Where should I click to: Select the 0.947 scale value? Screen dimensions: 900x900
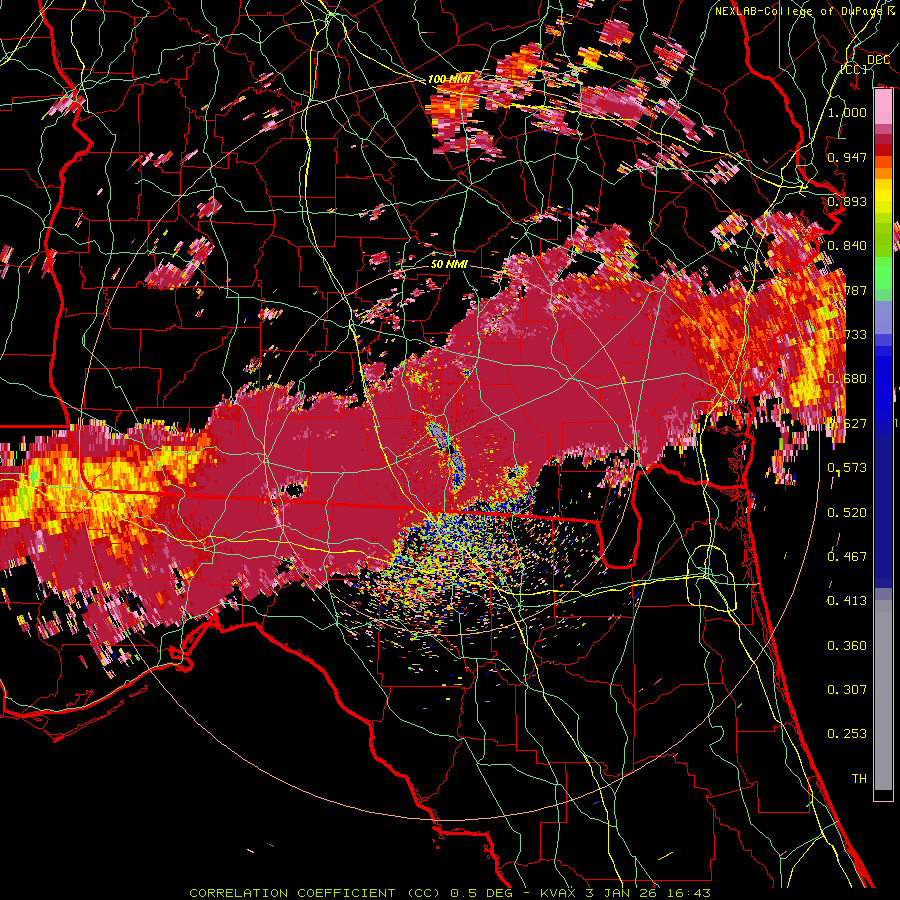click(x=847, y=157)
